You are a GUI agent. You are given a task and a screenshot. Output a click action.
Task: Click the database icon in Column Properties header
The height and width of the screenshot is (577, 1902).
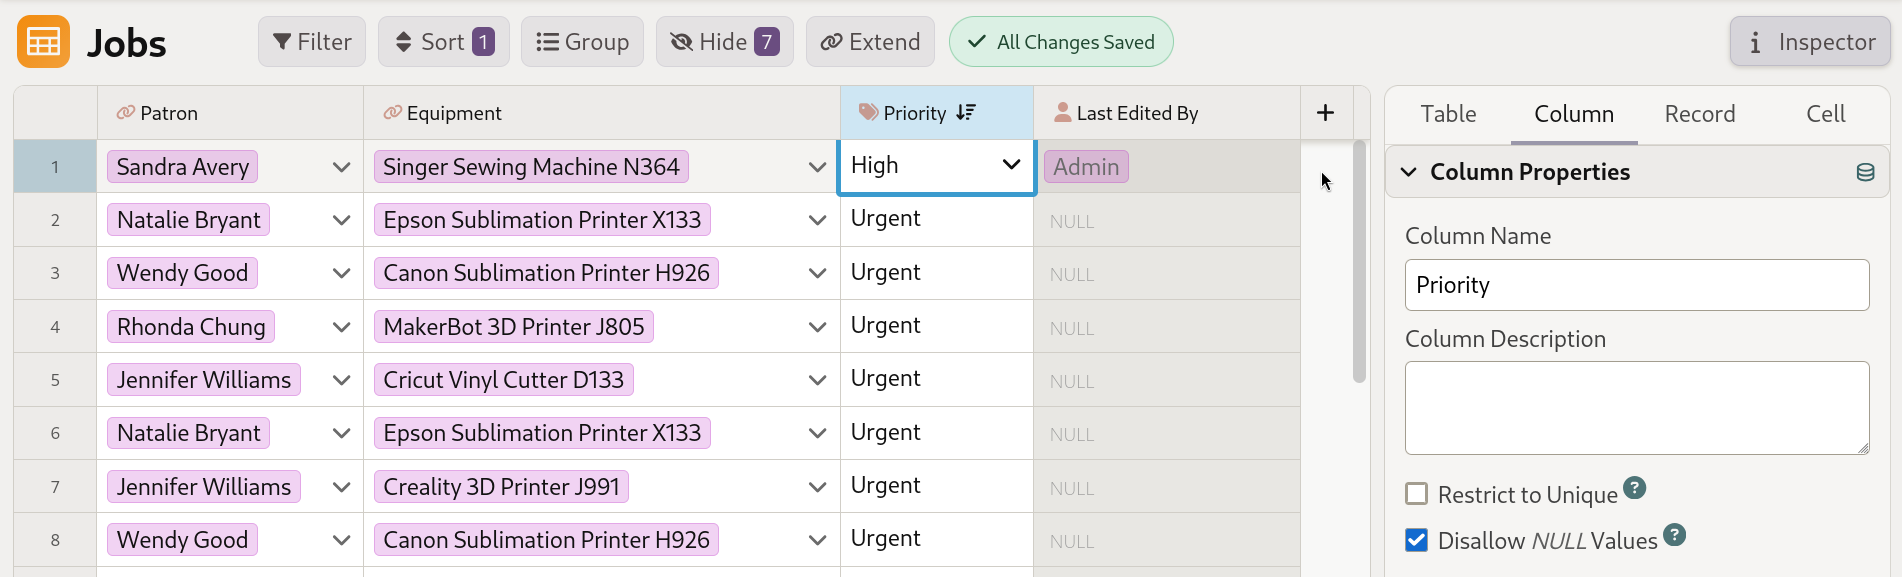(x=1864, y=171)
